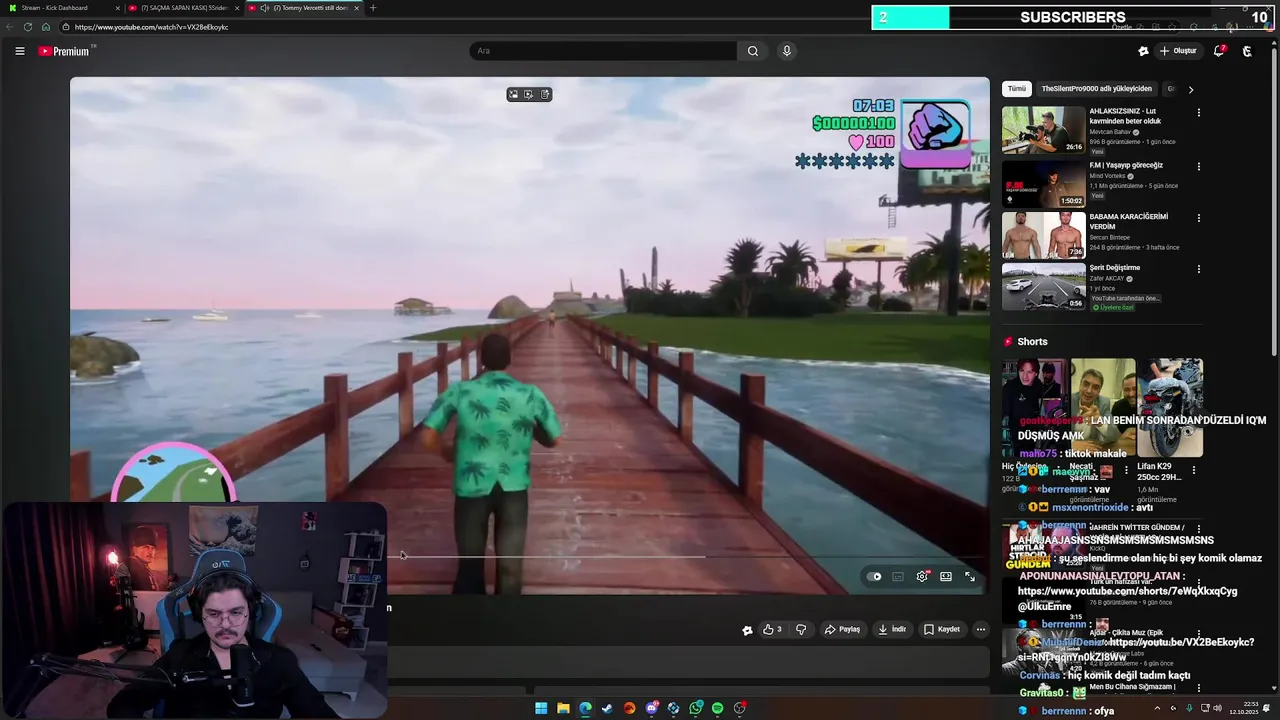Go to YouTube Premium home logo

[x=66, y=51]
